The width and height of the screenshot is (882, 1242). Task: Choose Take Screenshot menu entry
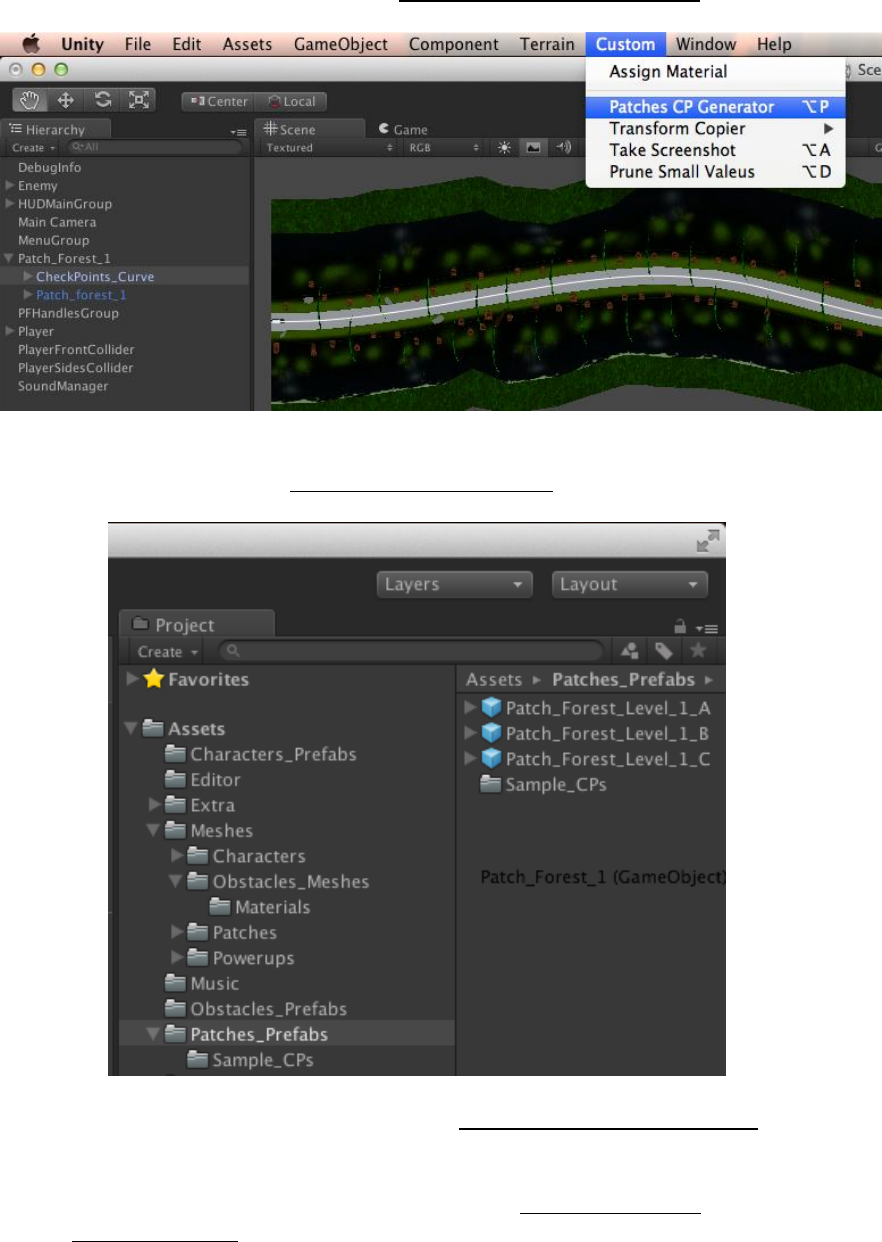715,150
